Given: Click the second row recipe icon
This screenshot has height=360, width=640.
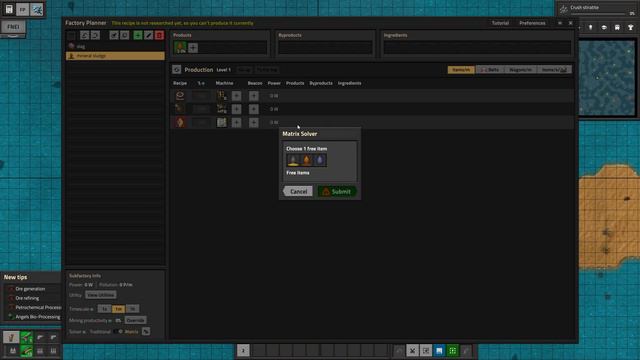Looking at the screenshot, I should [x=180, y=109].
